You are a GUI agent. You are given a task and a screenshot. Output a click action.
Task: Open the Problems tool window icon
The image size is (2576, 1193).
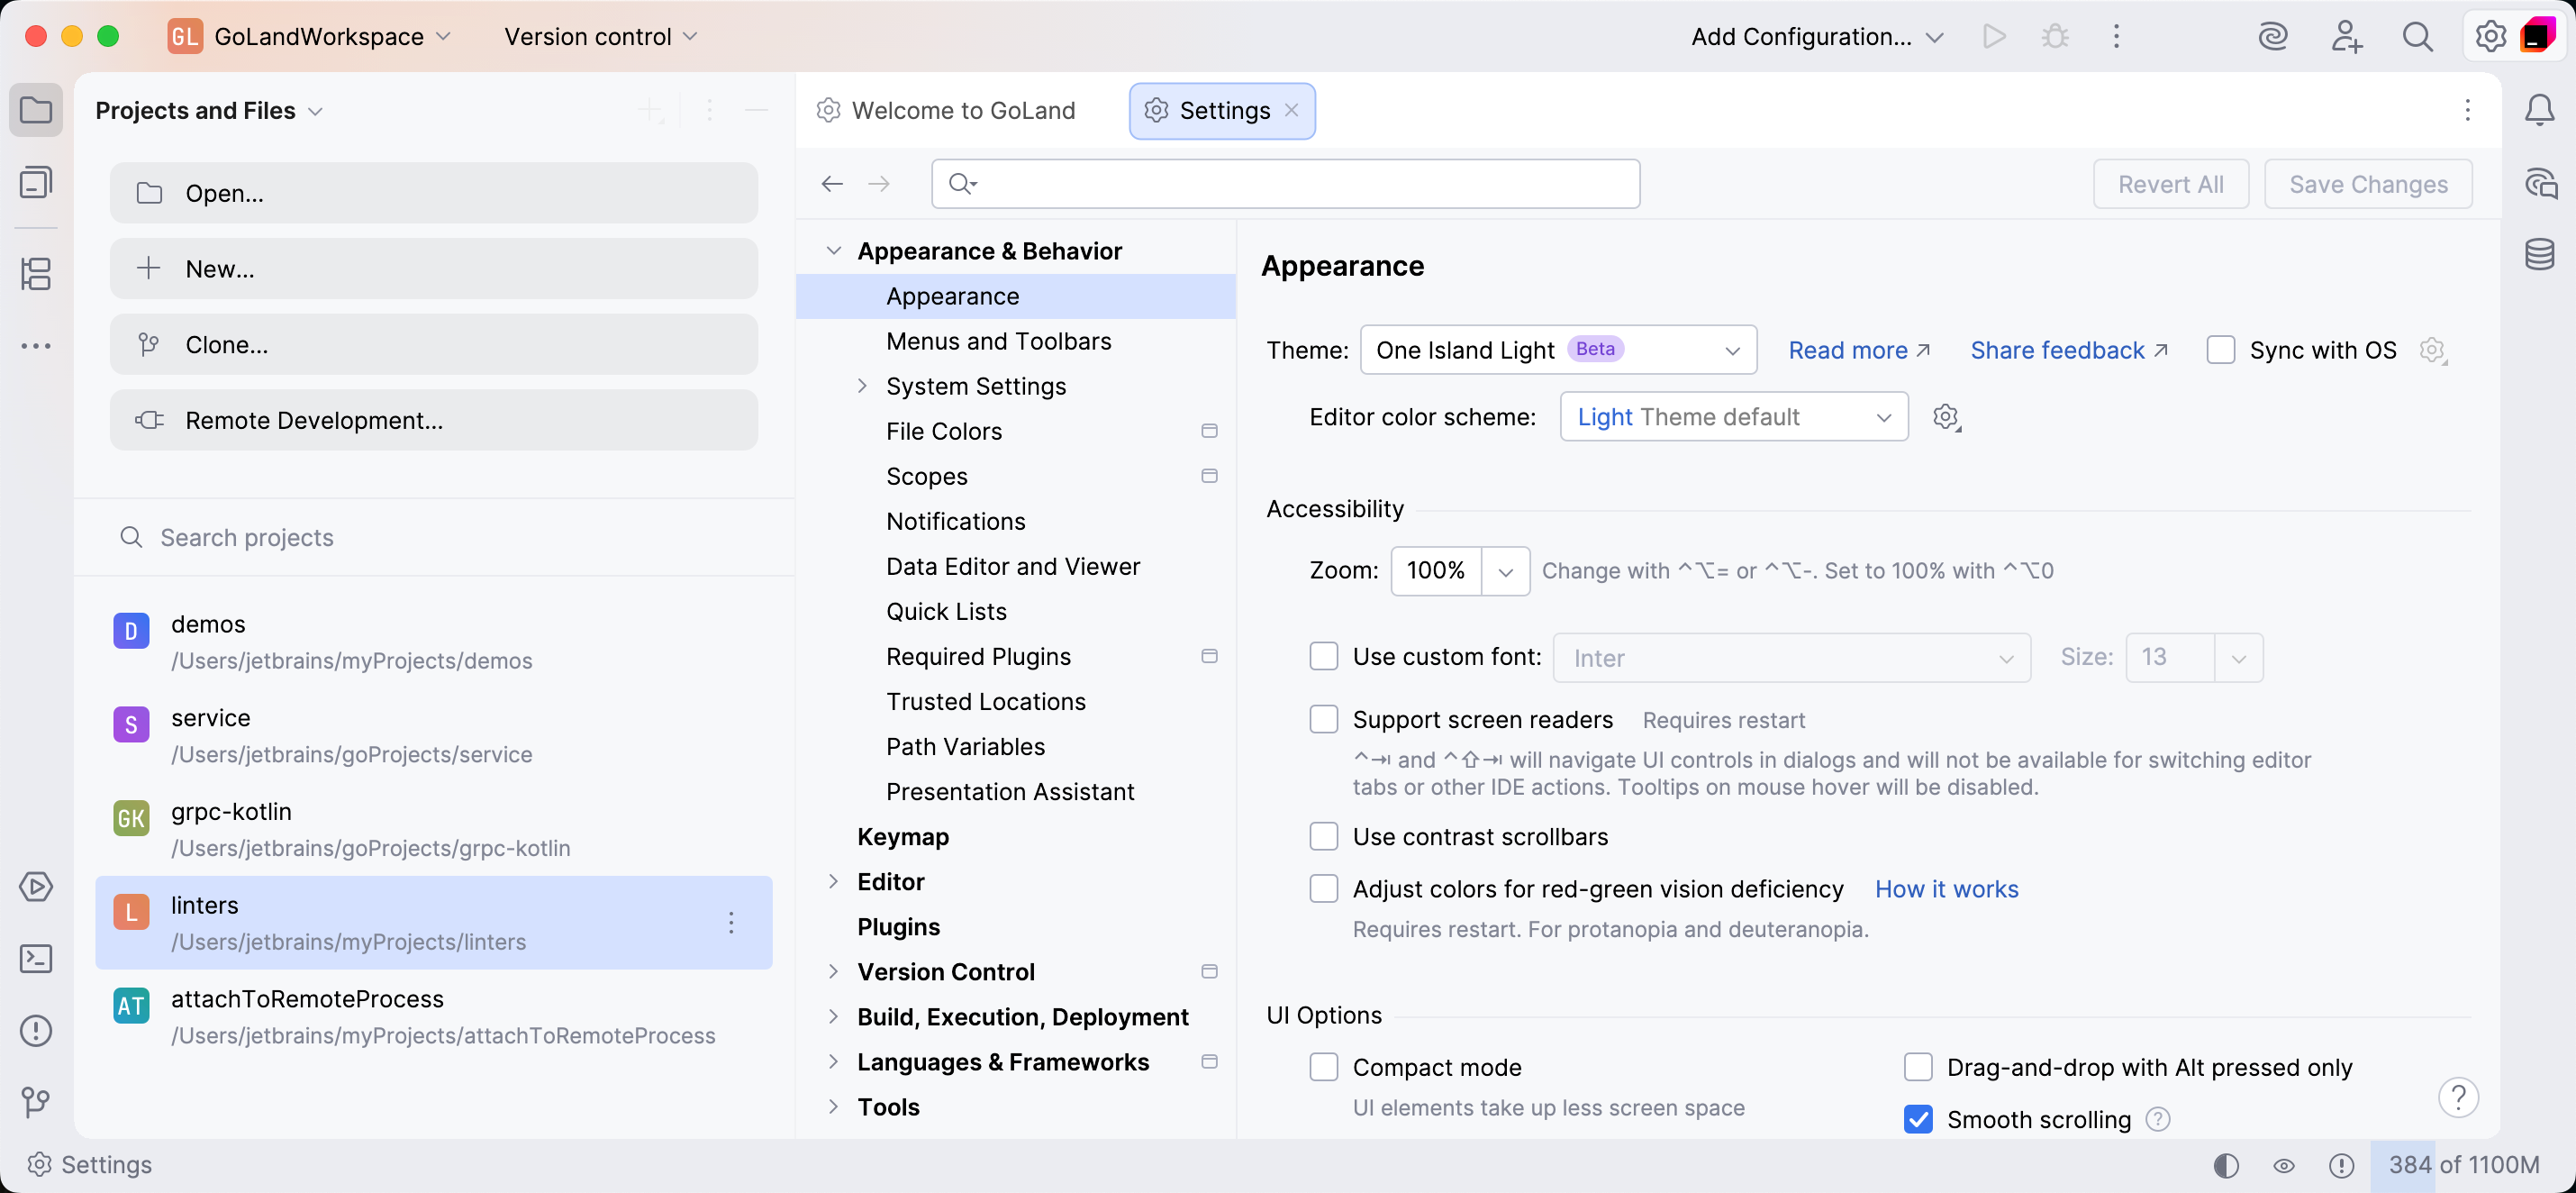[x=36, y=1030]
